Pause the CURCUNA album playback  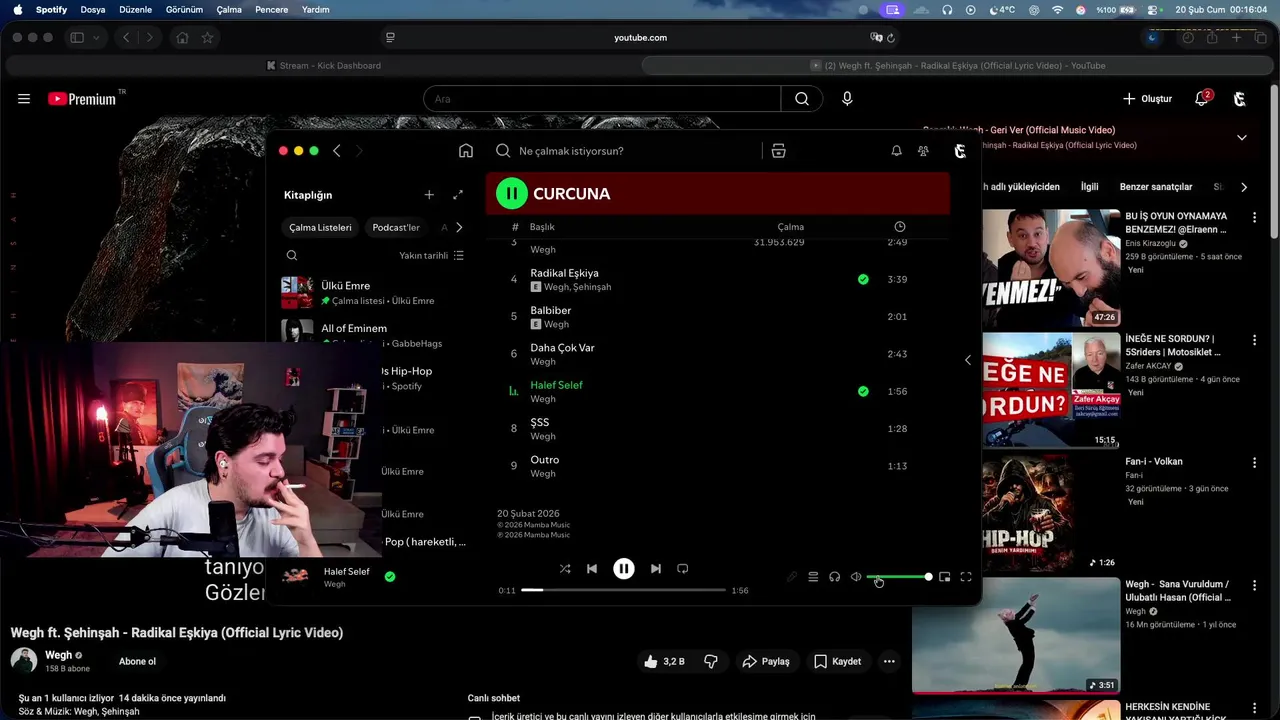tap(511, 193)
